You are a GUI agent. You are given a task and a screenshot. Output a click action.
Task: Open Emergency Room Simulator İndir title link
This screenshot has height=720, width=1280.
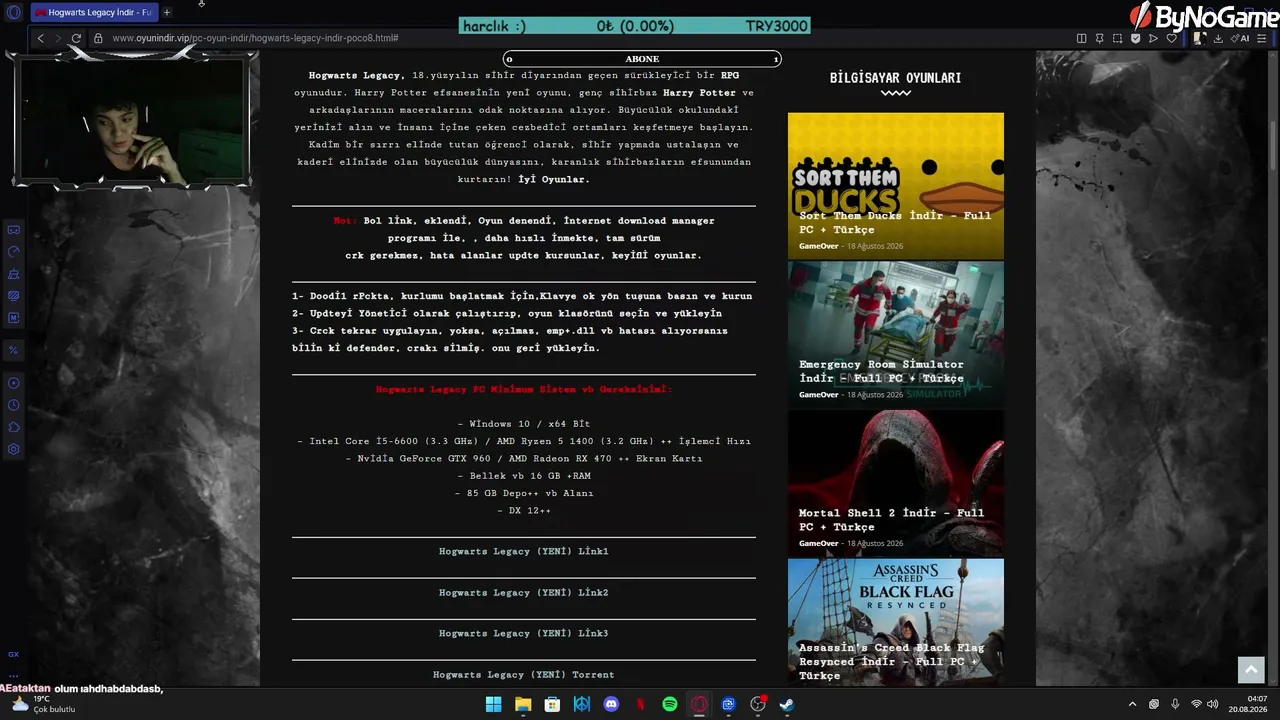coord(881,371)
